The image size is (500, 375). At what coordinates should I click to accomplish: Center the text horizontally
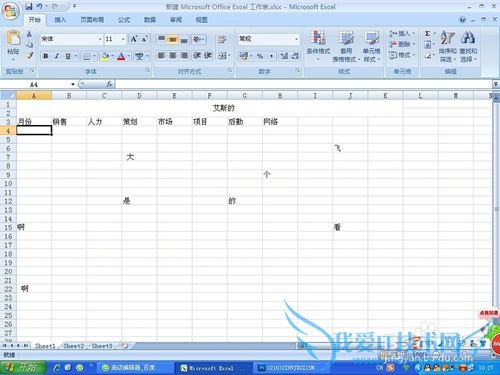coord(173,55)
